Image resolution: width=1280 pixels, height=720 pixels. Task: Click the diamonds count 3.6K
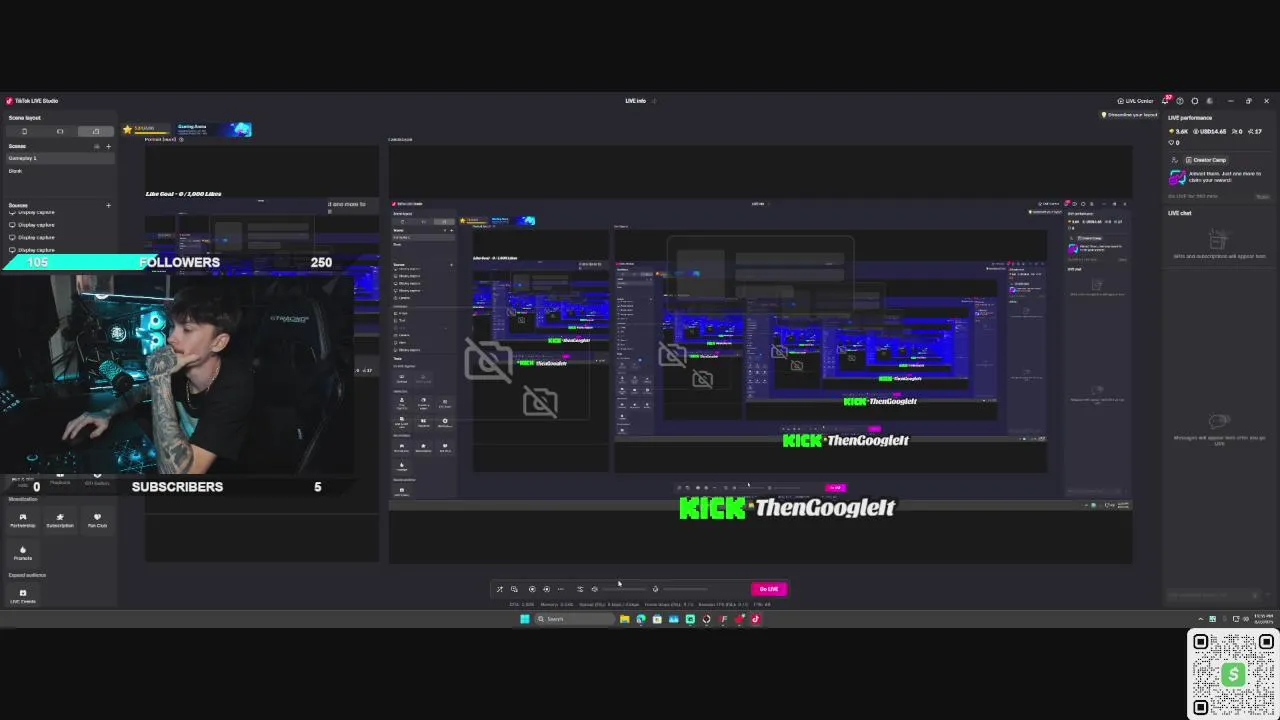point(1180,131)
